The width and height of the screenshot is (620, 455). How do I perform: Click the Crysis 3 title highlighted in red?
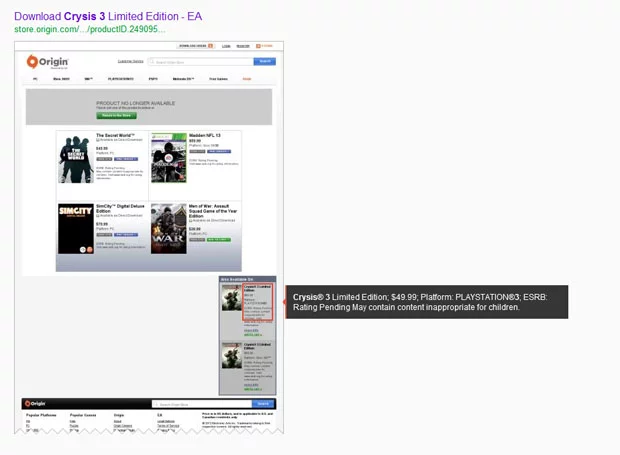click(257, 288)
